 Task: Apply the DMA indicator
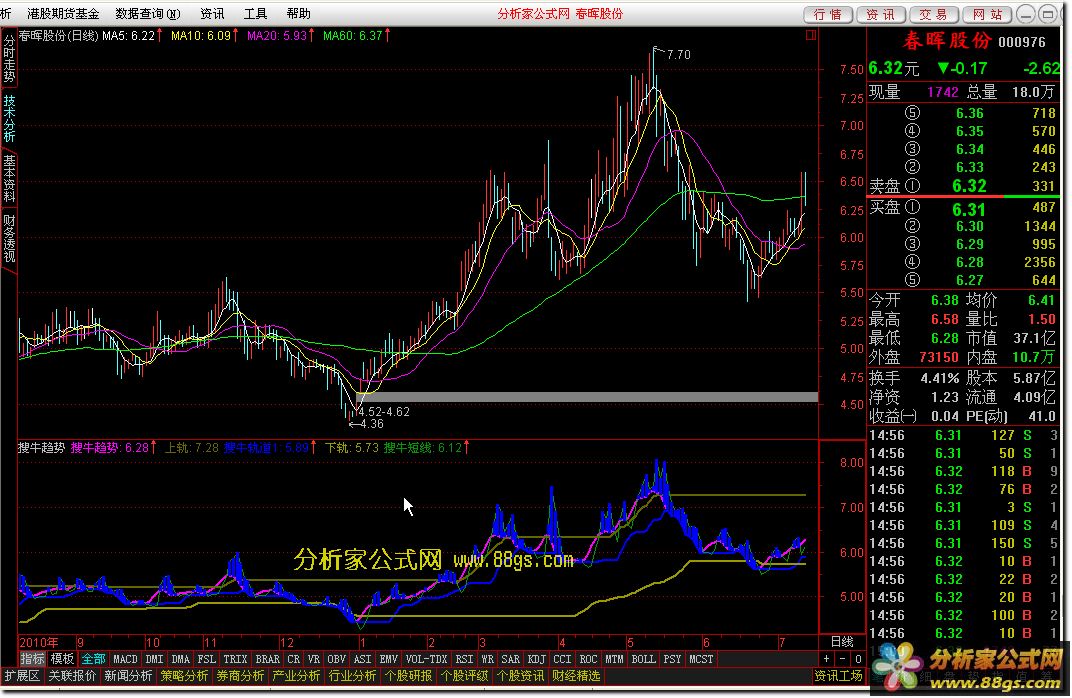click(180, 659)
